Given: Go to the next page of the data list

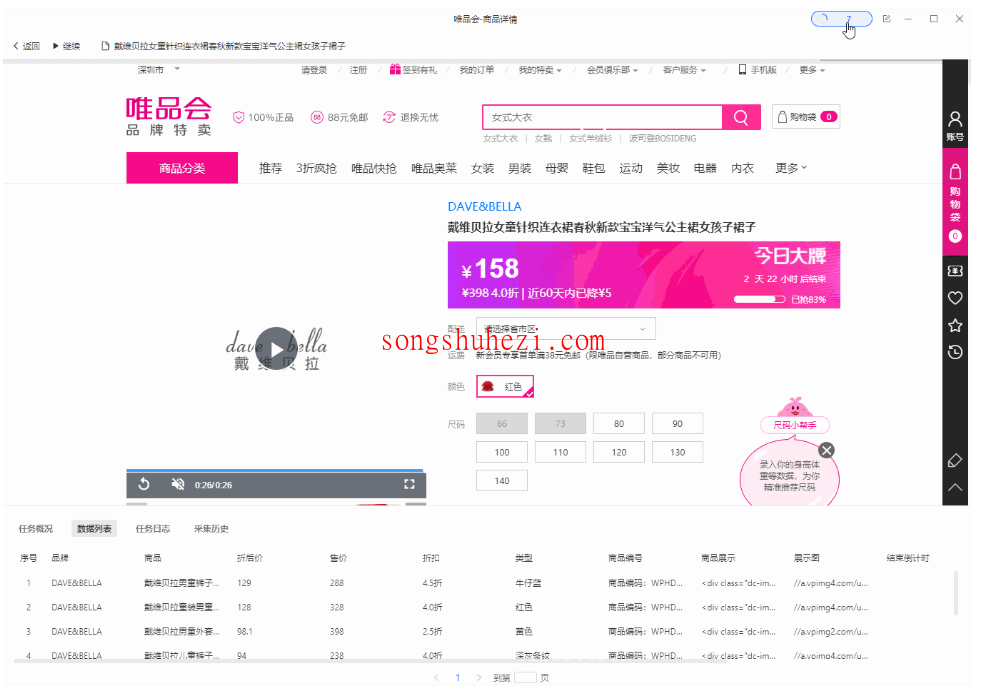Looking at the screenshot, I should pos(479,678).
